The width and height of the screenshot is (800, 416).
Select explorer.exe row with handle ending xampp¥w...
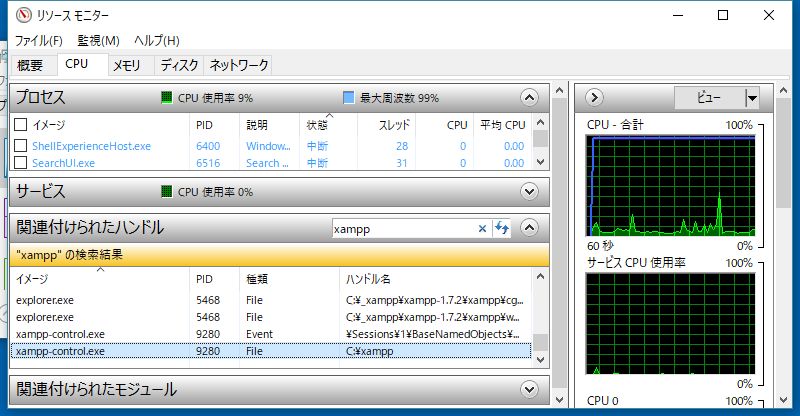click(x=271, y=317)
